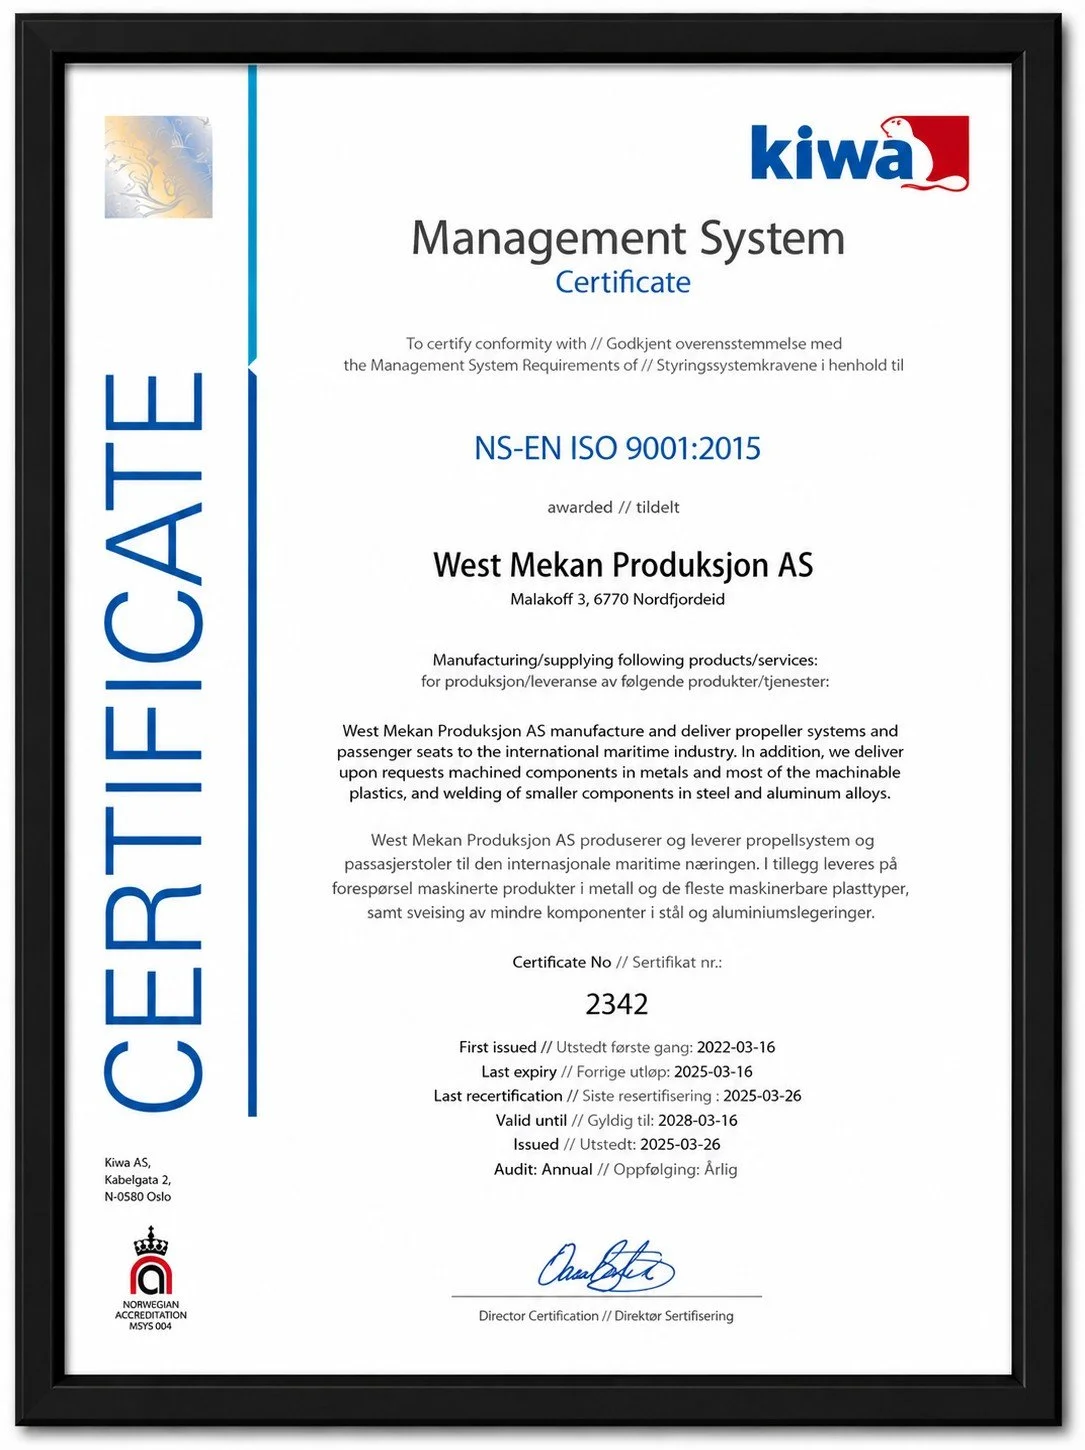Click the 'NORWEGIAN ACCREDITATION MSYS 004' label
Screen dimensions: 1085x1450
[x=151, y=1315]
